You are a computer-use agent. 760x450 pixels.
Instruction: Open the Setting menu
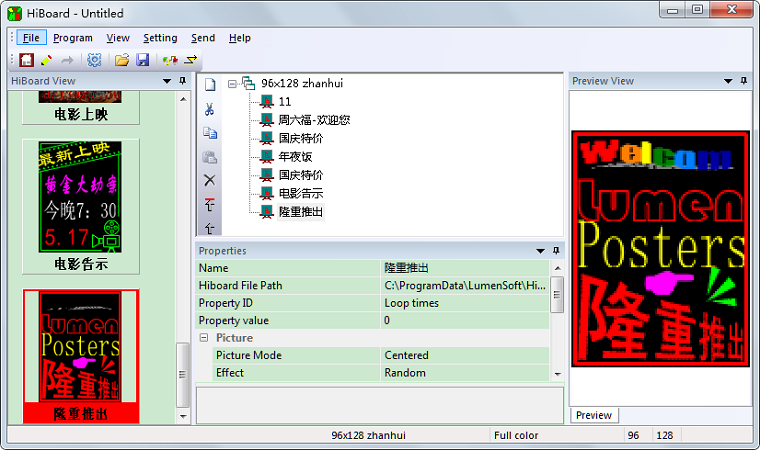(x=160, y=38)
